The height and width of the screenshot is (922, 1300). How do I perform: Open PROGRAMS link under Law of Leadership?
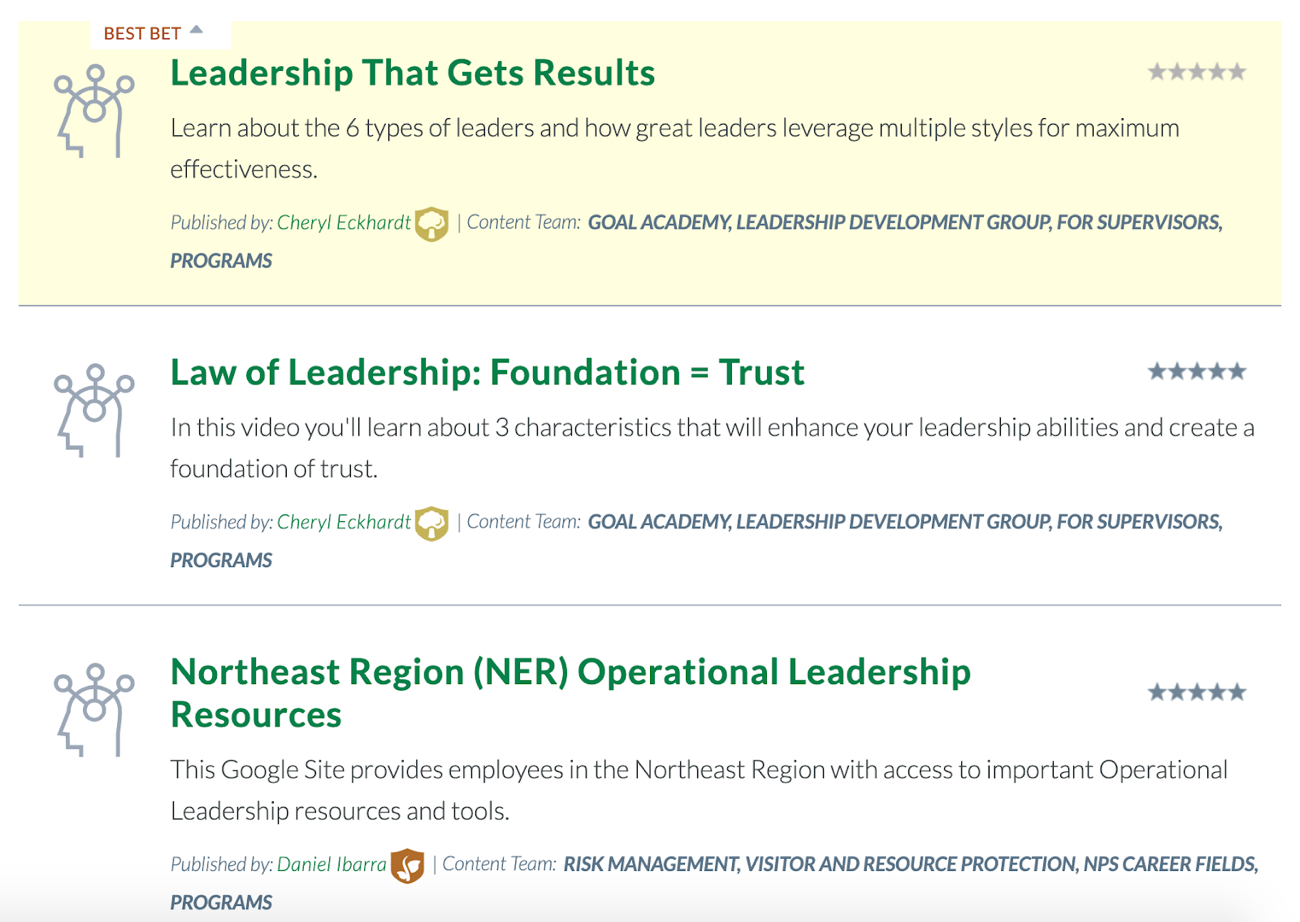[x=221, y=561]
